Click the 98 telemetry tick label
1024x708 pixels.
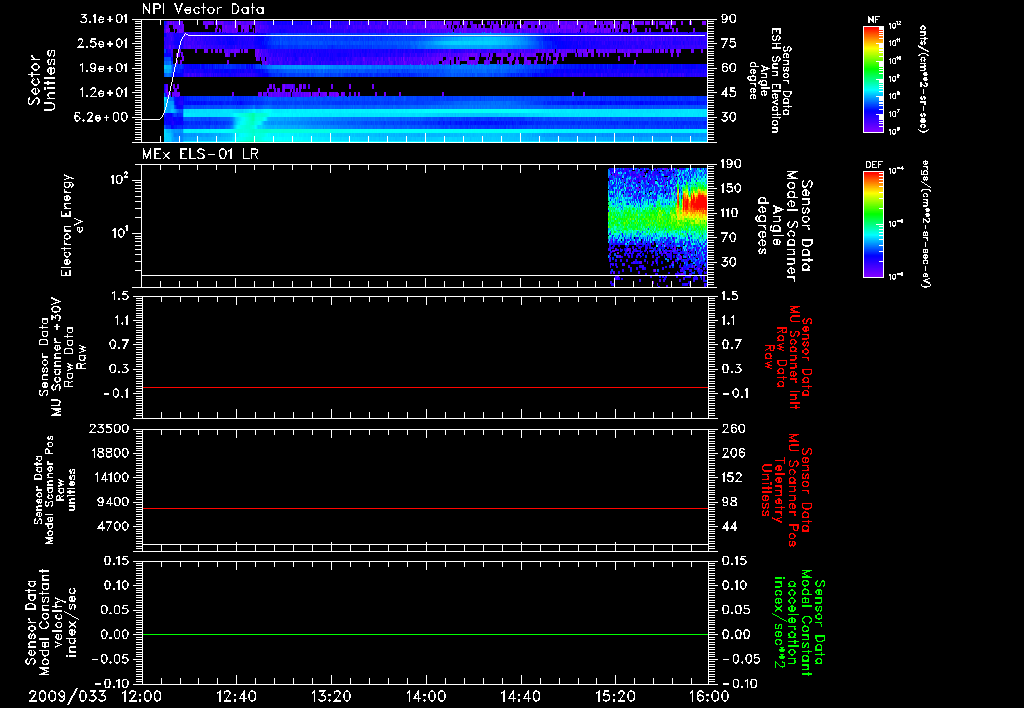[x=729, y=502]
